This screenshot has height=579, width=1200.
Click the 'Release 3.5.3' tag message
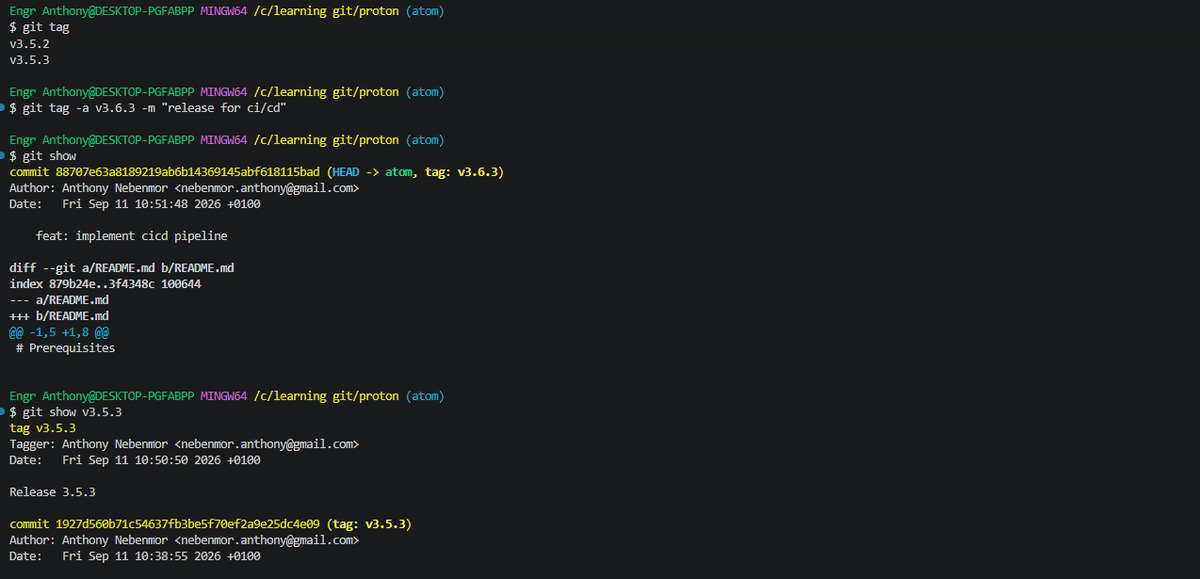[x=52, y=492]
